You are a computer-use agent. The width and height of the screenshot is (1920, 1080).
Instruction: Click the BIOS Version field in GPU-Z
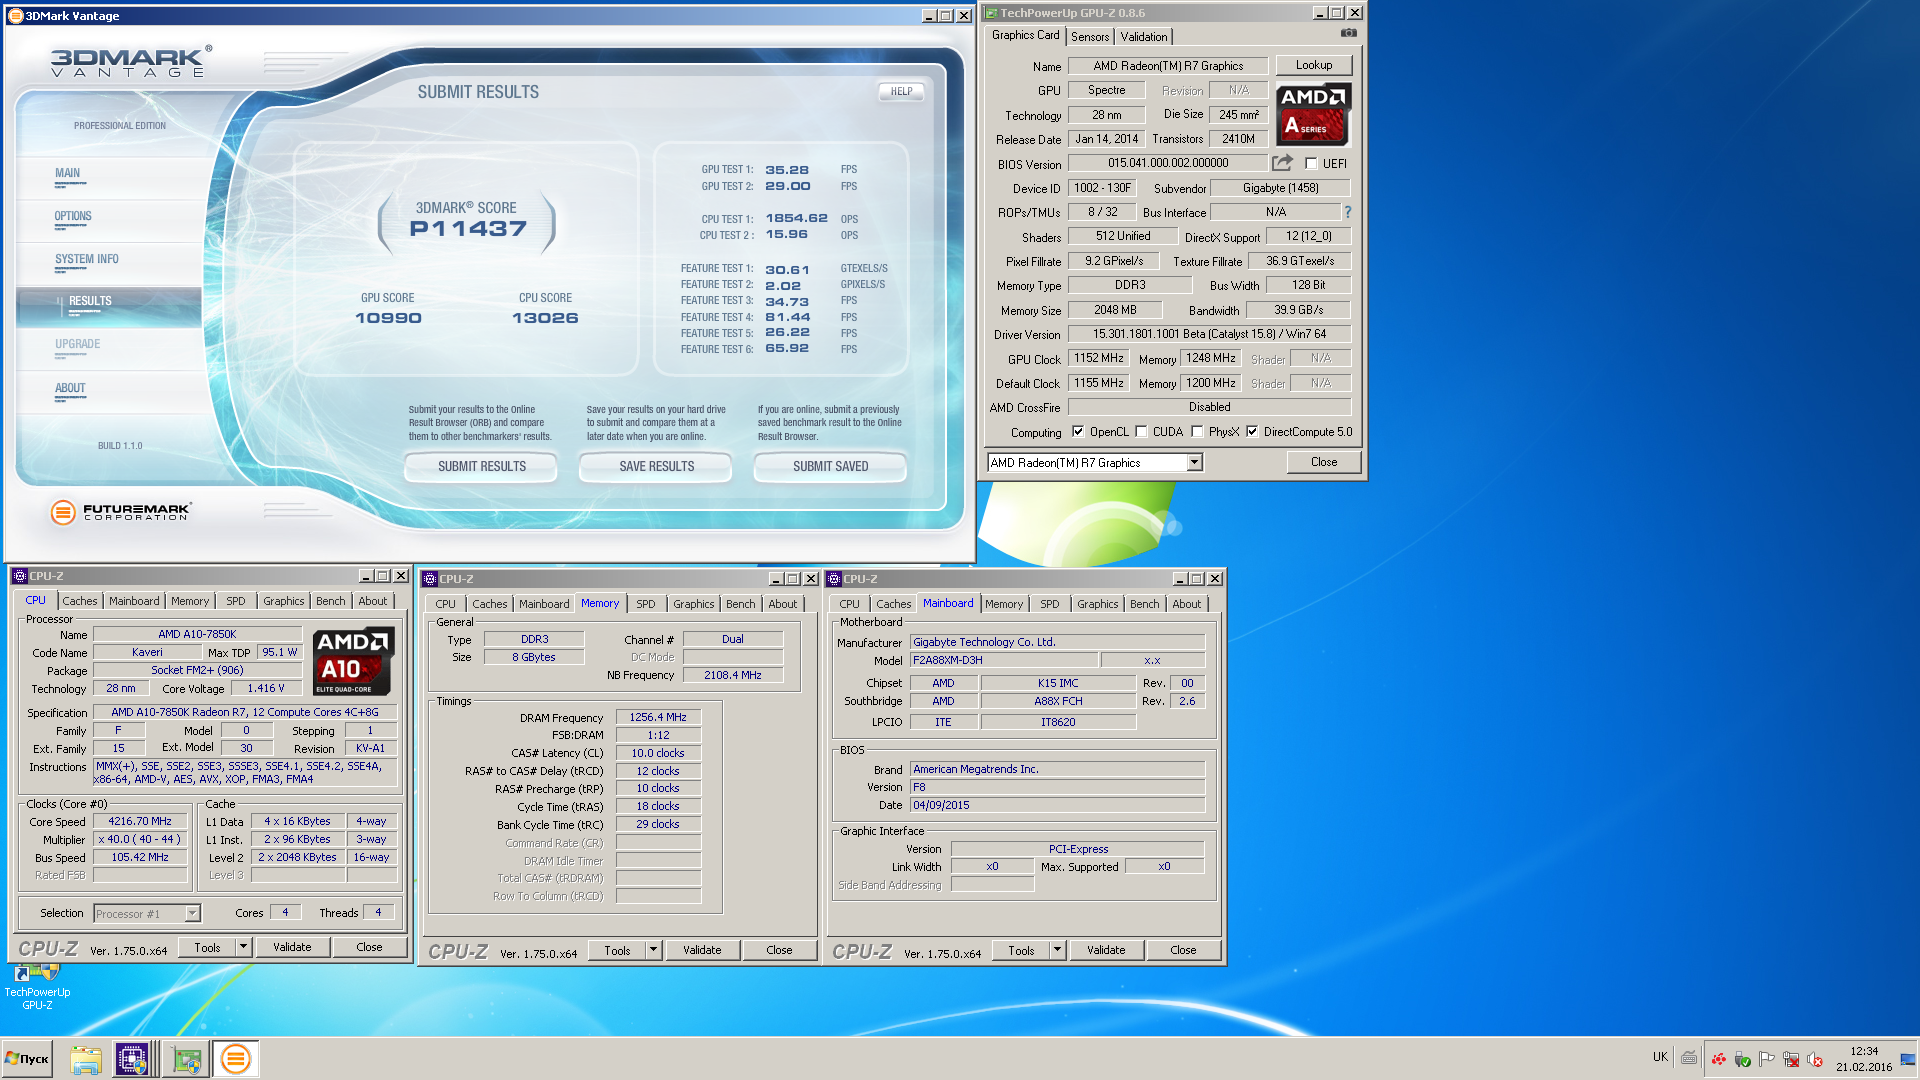(x=1168, y=163)
